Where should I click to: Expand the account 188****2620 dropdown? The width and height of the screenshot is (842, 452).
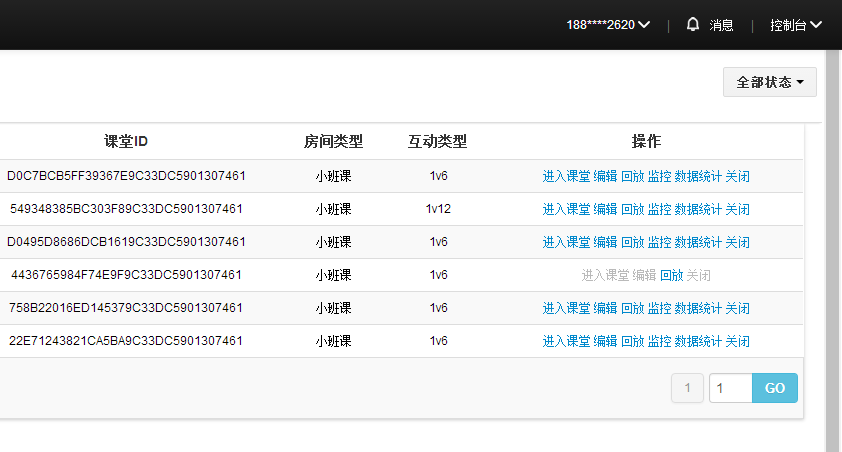click(608, 25)
